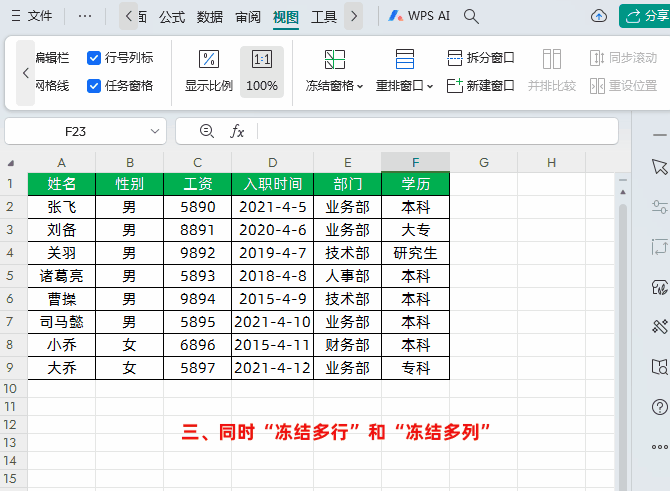Viewport: 670px width, 491px height.
Task: Click the sidebar minimize dash icon
Action: coord(659,135)
